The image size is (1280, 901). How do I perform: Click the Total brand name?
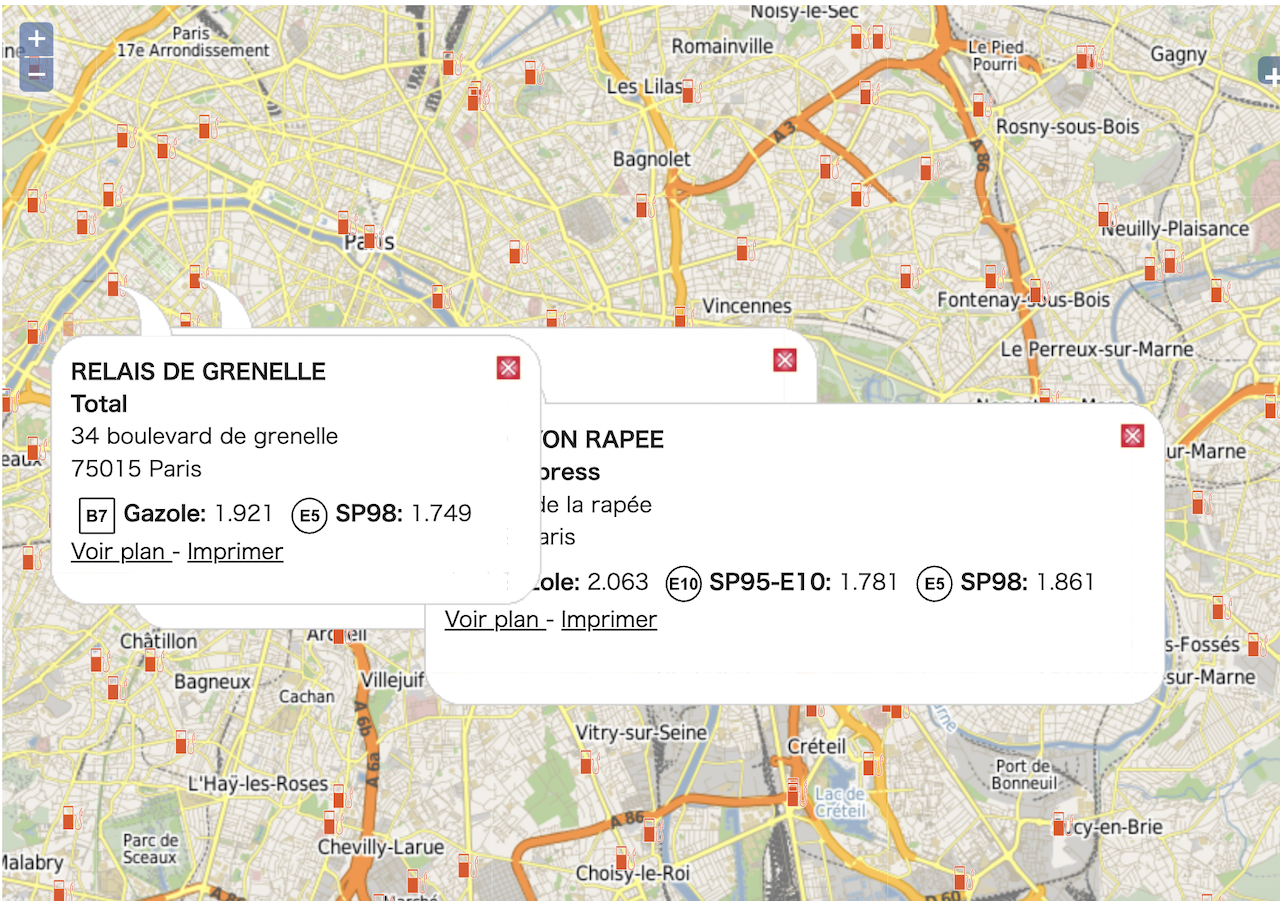pos(99,404)
